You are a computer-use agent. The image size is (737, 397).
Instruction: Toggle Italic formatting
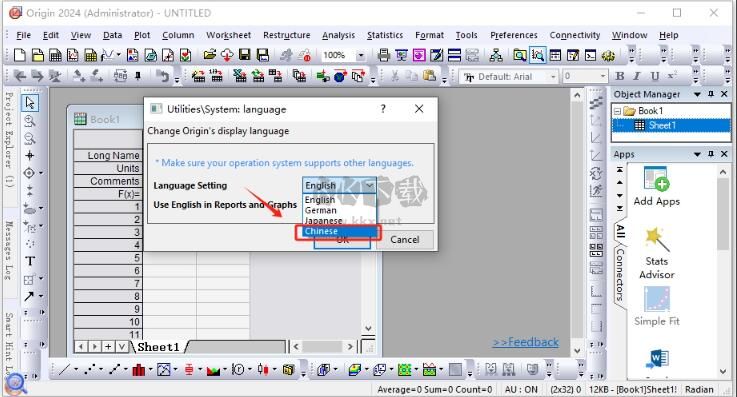point(637,76)
